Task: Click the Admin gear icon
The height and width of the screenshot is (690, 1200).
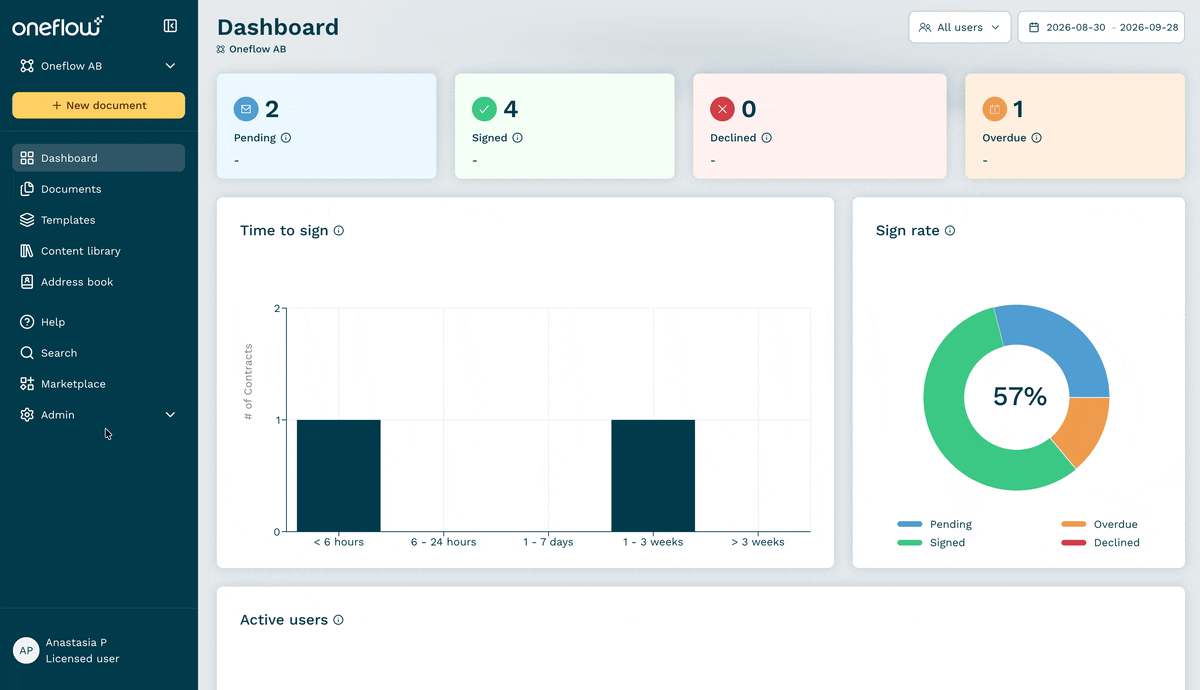Action: tap(27, 415)
